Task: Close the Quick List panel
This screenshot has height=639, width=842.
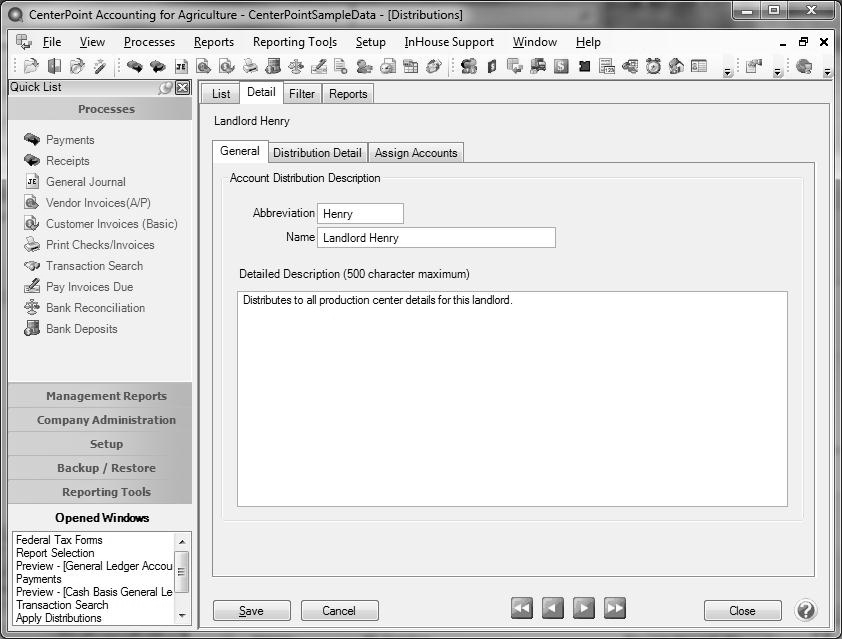Action: point(183,88)
